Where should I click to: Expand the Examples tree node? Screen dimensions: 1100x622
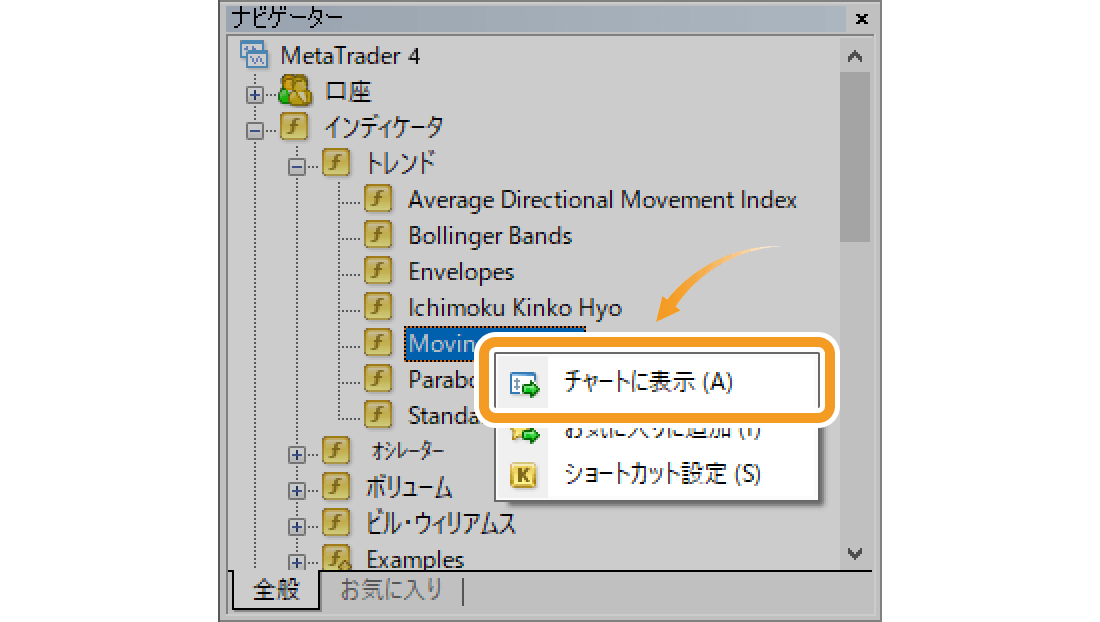click(x=297, y=561)
